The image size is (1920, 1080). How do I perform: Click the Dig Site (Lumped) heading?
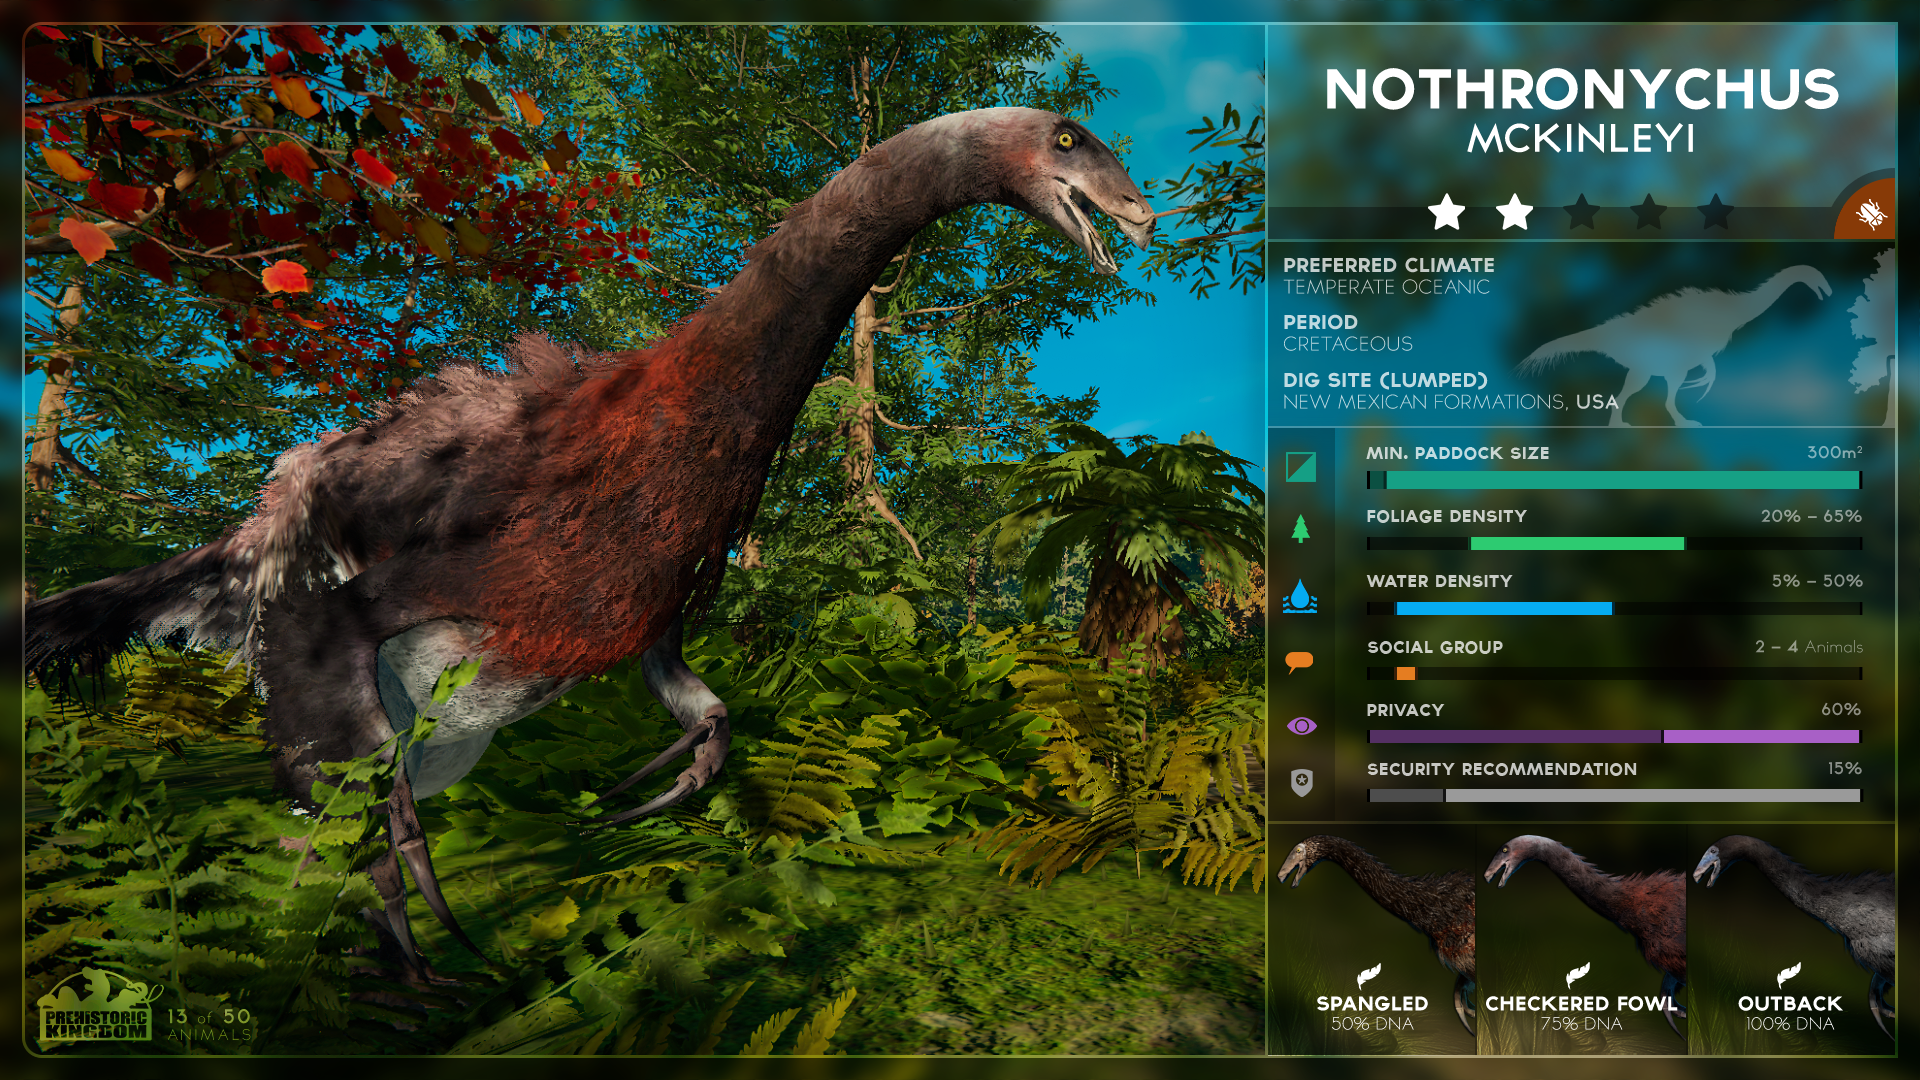pyautogui.click(x=1385, y=380)
